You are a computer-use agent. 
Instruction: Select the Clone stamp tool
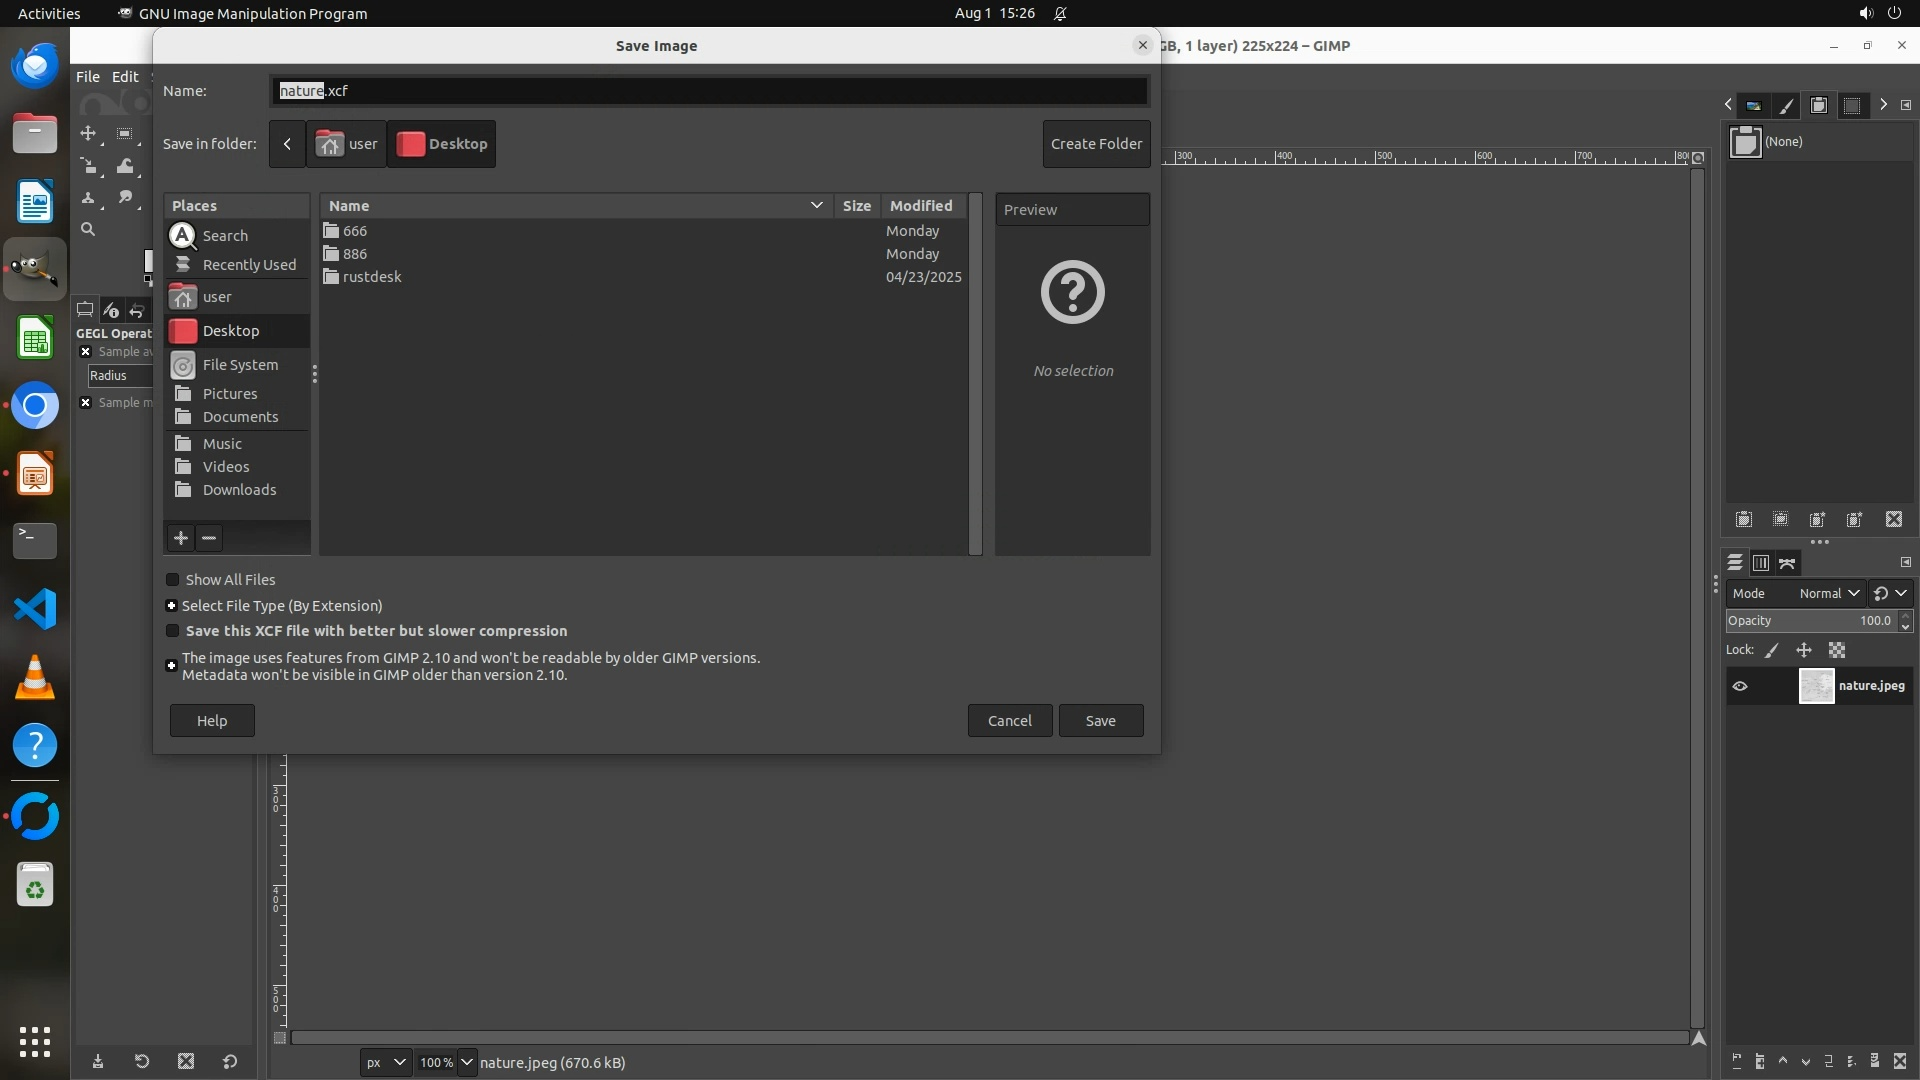coord(88,198)
